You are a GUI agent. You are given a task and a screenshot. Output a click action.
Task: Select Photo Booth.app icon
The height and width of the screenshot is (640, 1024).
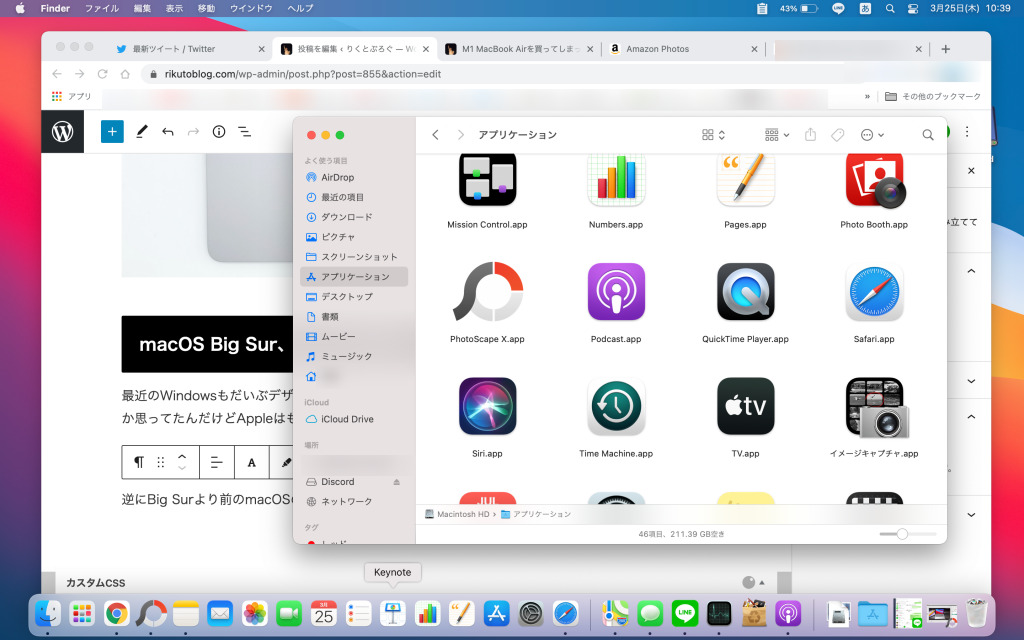click(874, 180)
